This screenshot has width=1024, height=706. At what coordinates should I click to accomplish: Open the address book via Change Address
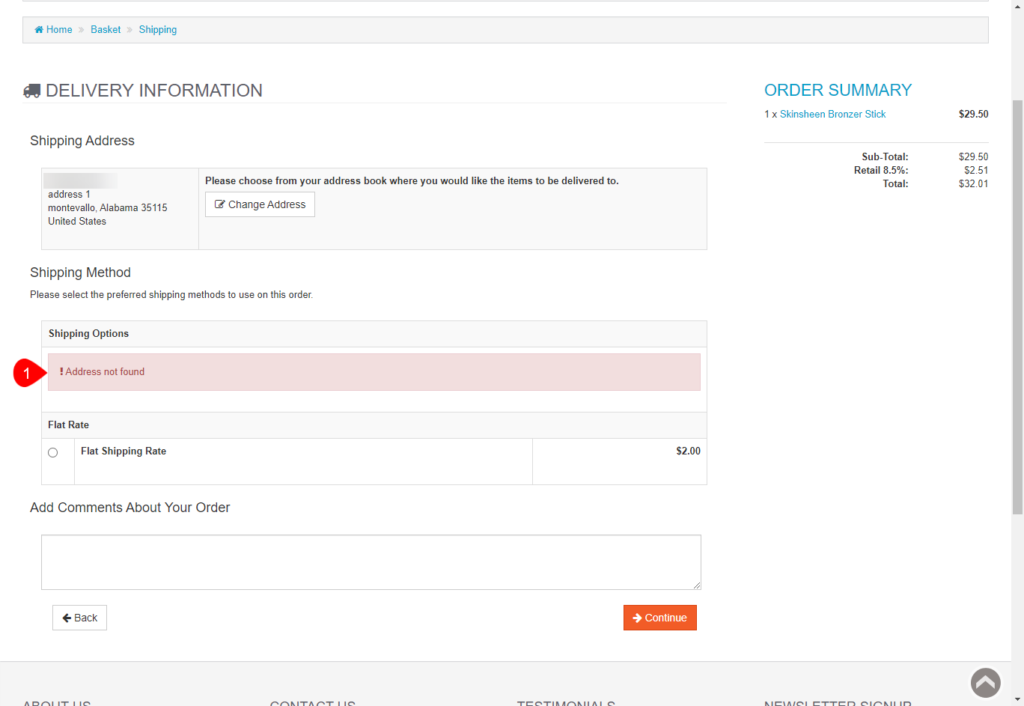point(259,204)
